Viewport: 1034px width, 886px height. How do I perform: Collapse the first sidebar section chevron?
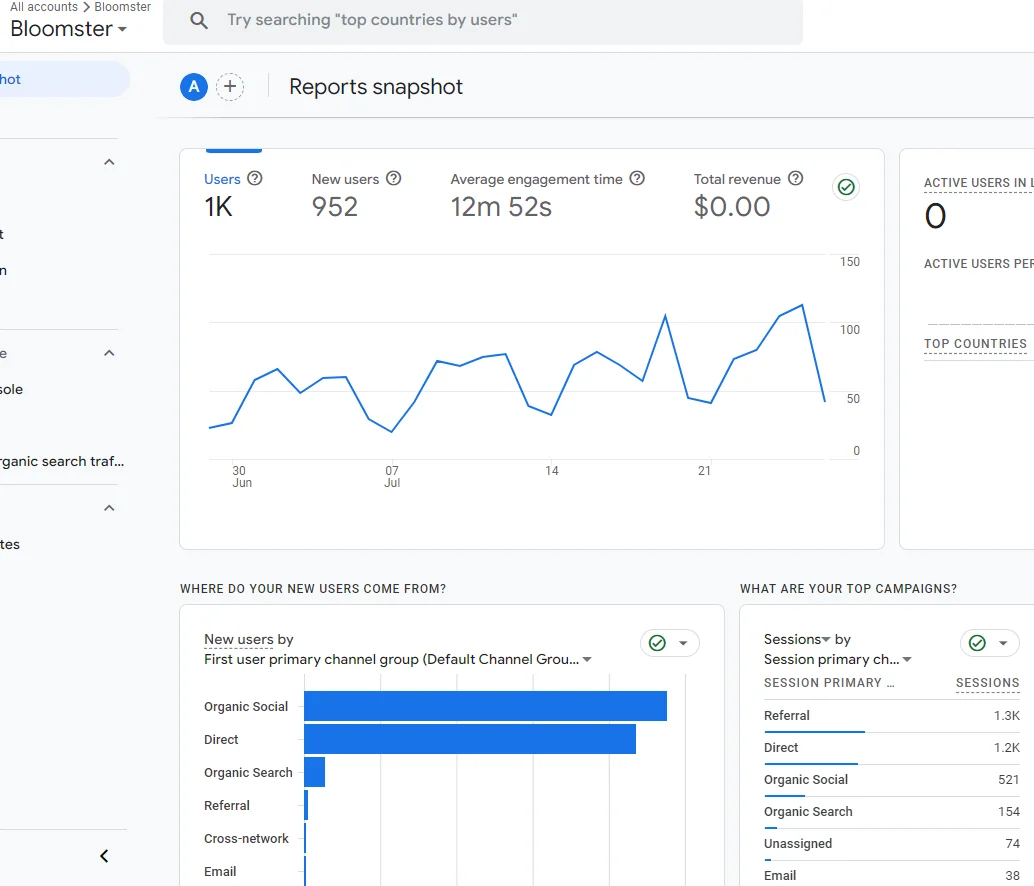point(109,162)
